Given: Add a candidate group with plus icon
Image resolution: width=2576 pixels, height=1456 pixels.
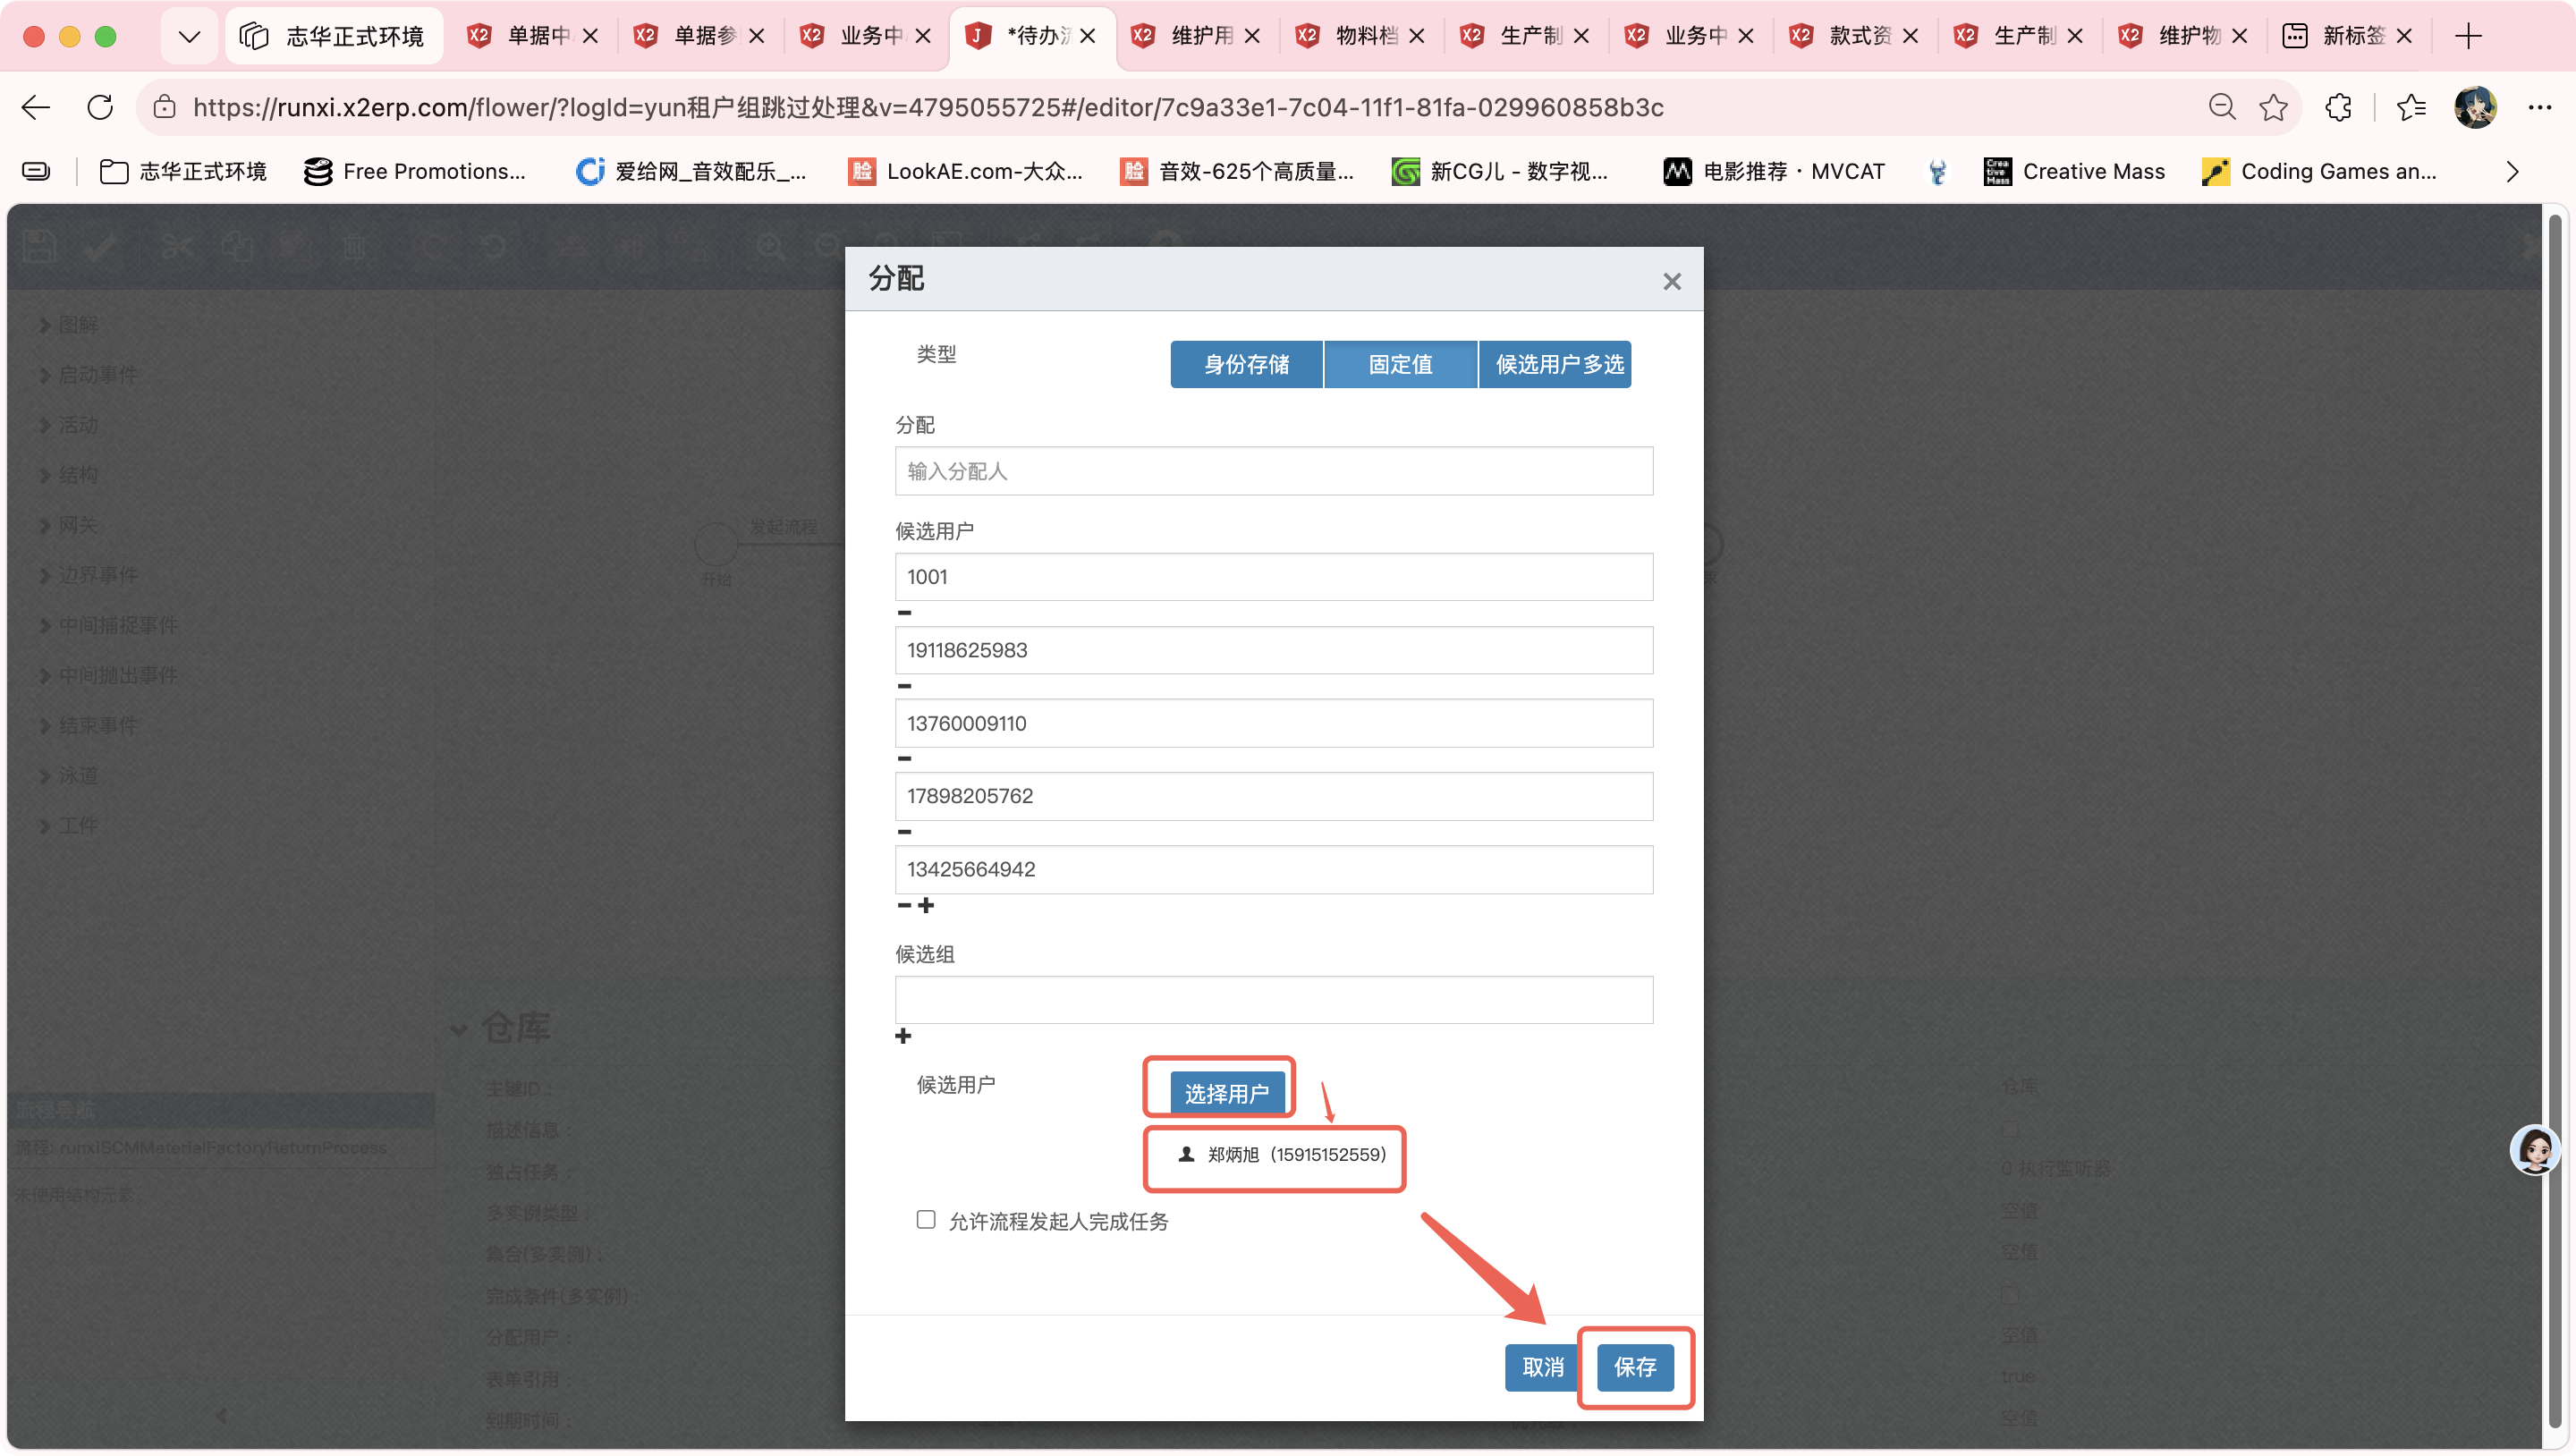Looking at the screenshot, I should pos(903,1036).
